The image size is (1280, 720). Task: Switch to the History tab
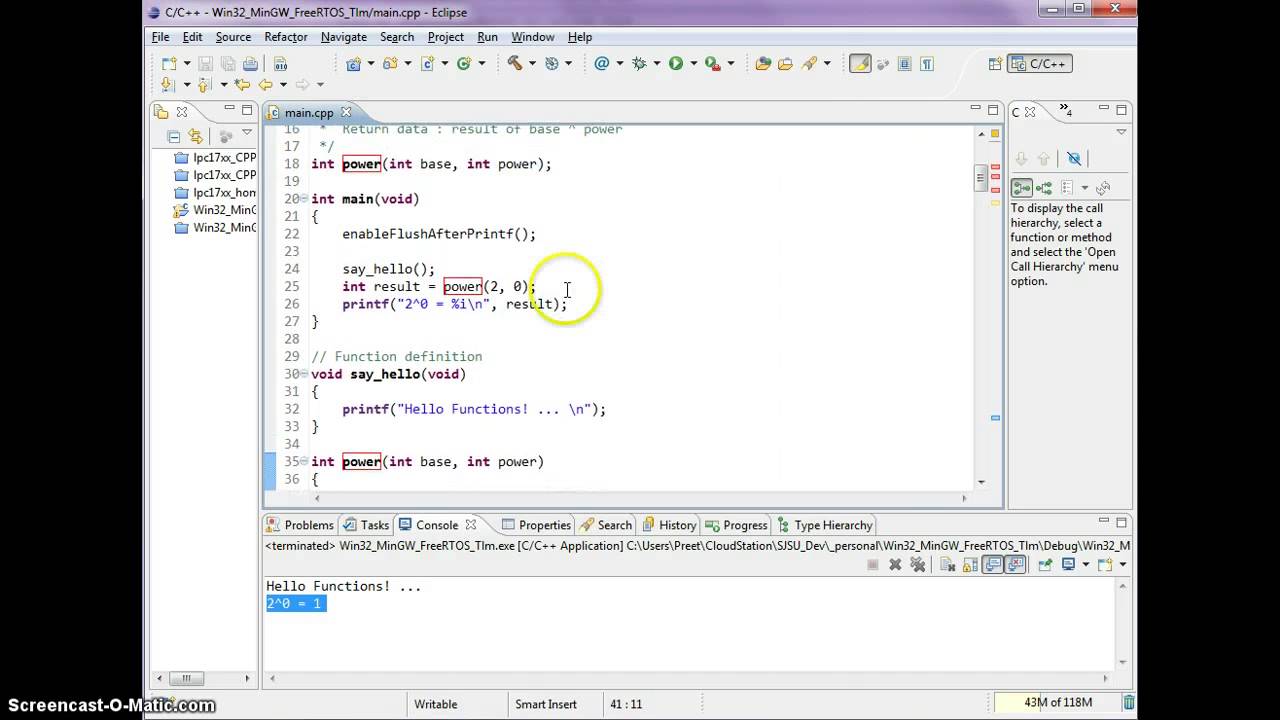[668, 525]
